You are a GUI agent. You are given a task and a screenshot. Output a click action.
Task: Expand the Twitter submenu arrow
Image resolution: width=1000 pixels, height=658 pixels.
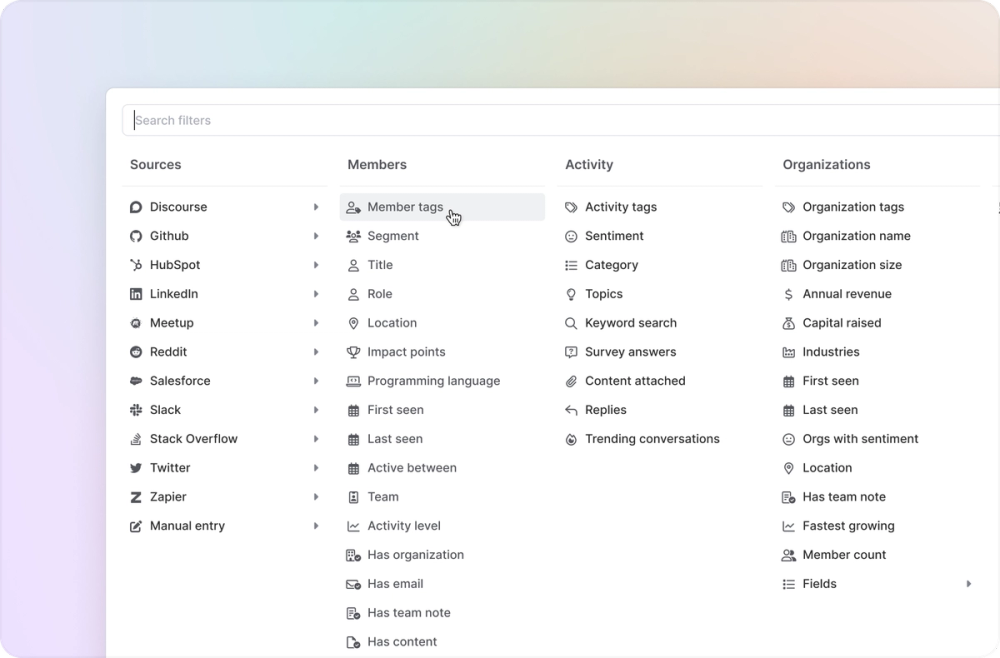(x=316, y=468)
